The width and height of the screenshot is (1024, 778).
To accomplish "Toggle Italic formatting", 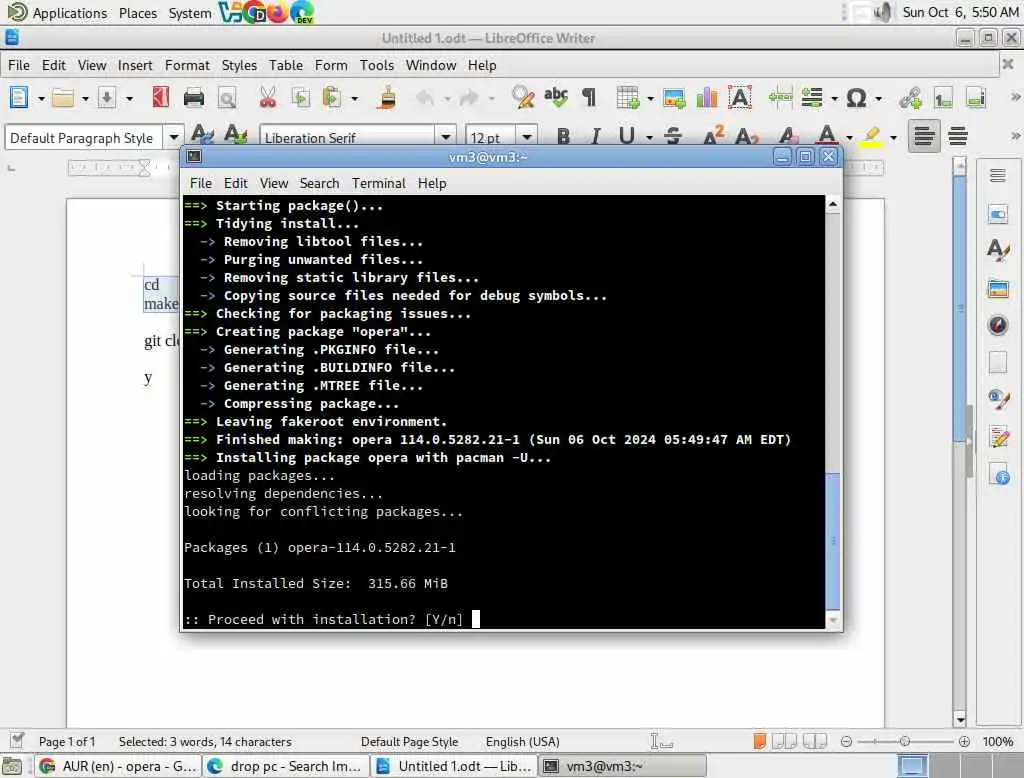I will (595, 137).
